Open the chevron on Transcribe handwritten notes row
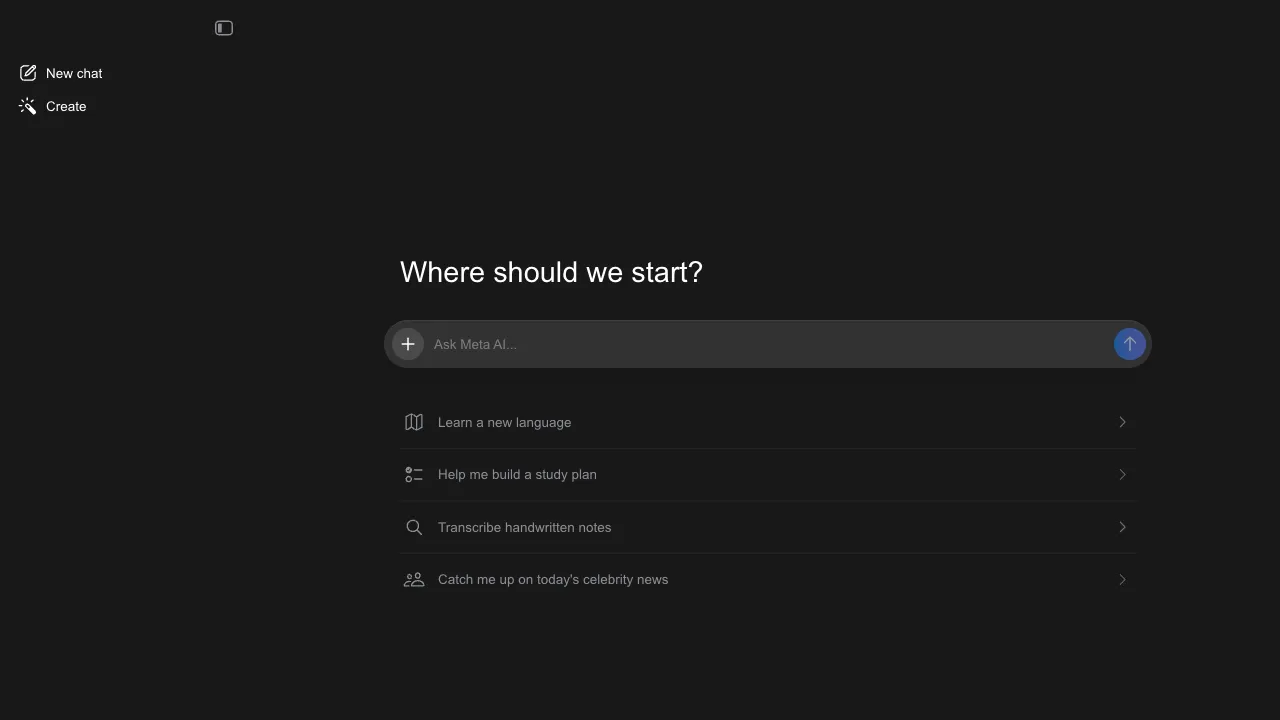Viewport: 1280px width, 720px height. tap(1122, 527)
